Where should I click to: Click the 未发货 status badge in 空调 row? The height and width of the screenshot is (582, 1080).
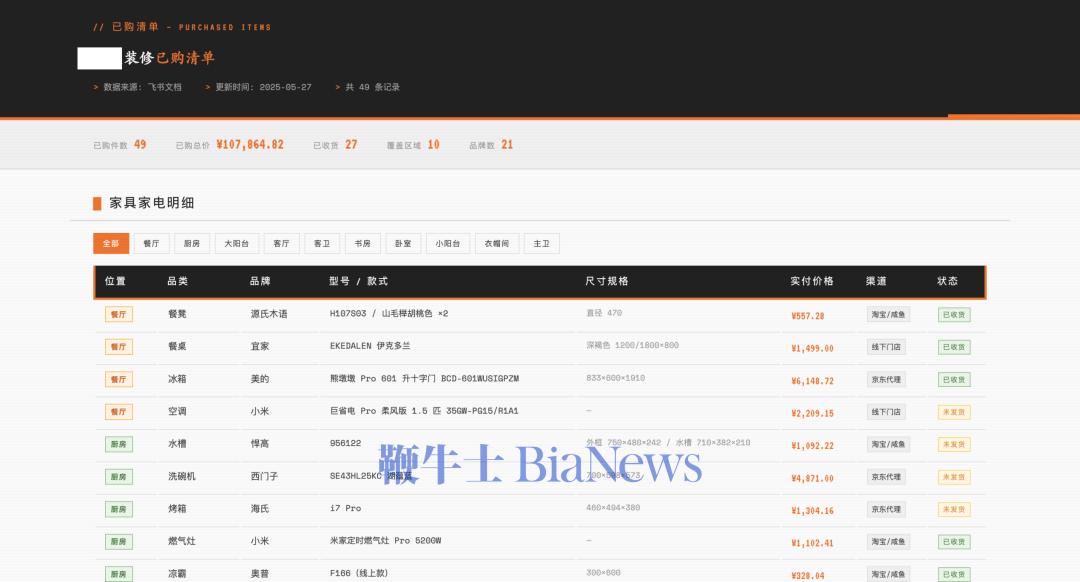click(954, 412)
